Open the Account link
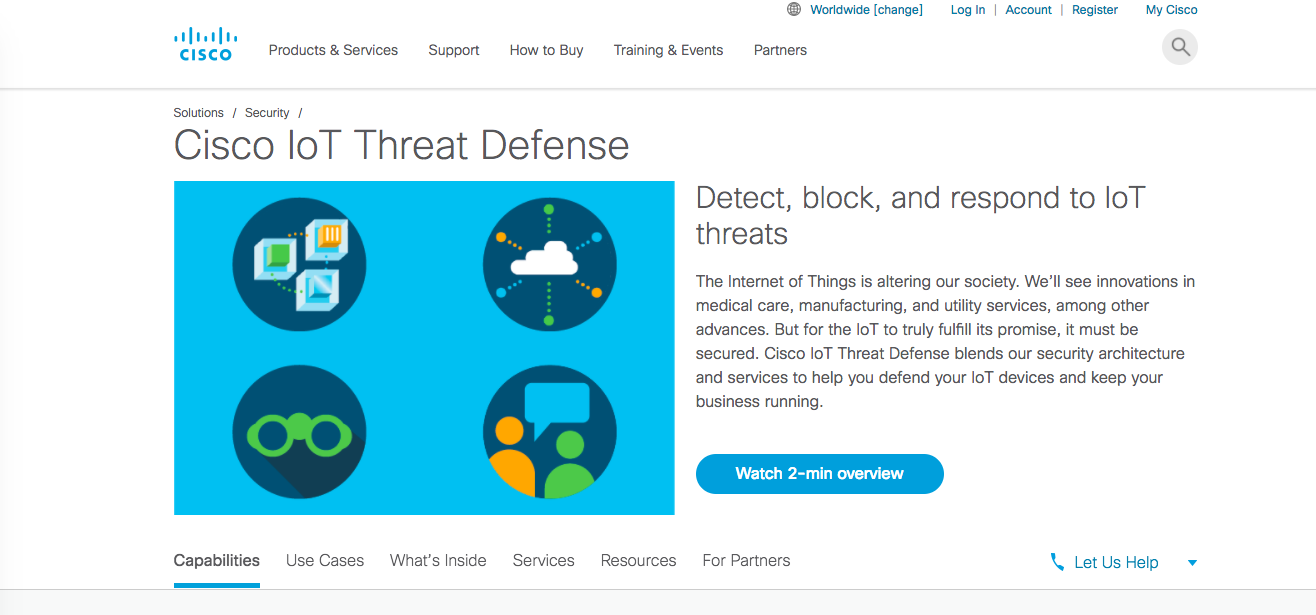Screen dimensions: 1316x615 click(x=1029, y=10)
